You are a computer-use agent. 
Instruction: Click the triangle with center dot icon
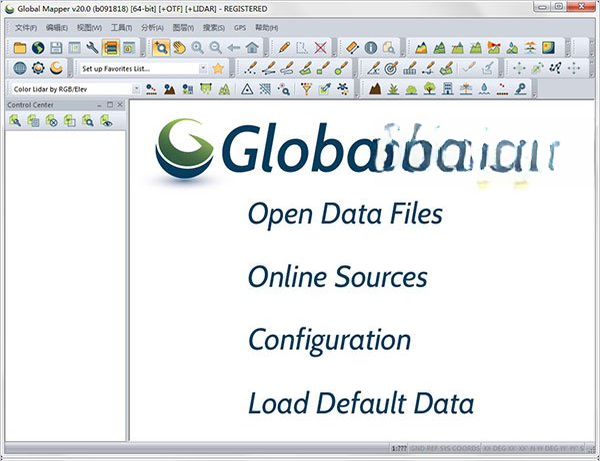[247, 89]
